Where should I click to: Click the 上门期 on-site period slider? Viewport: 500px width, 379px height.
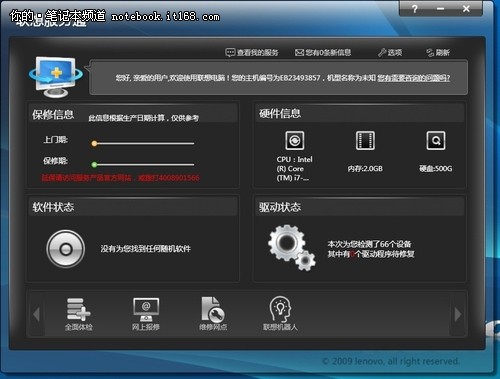[143, 143]
